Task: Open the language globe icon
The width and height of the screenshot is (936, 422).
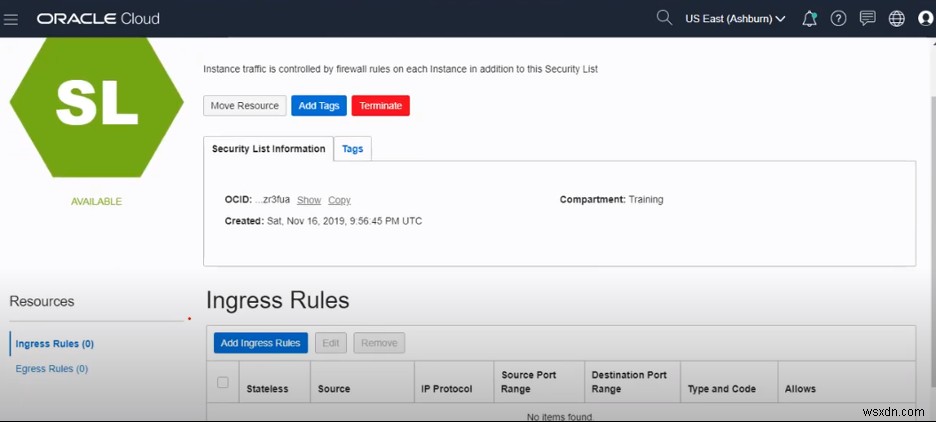Action: click(x=897, y=19)
